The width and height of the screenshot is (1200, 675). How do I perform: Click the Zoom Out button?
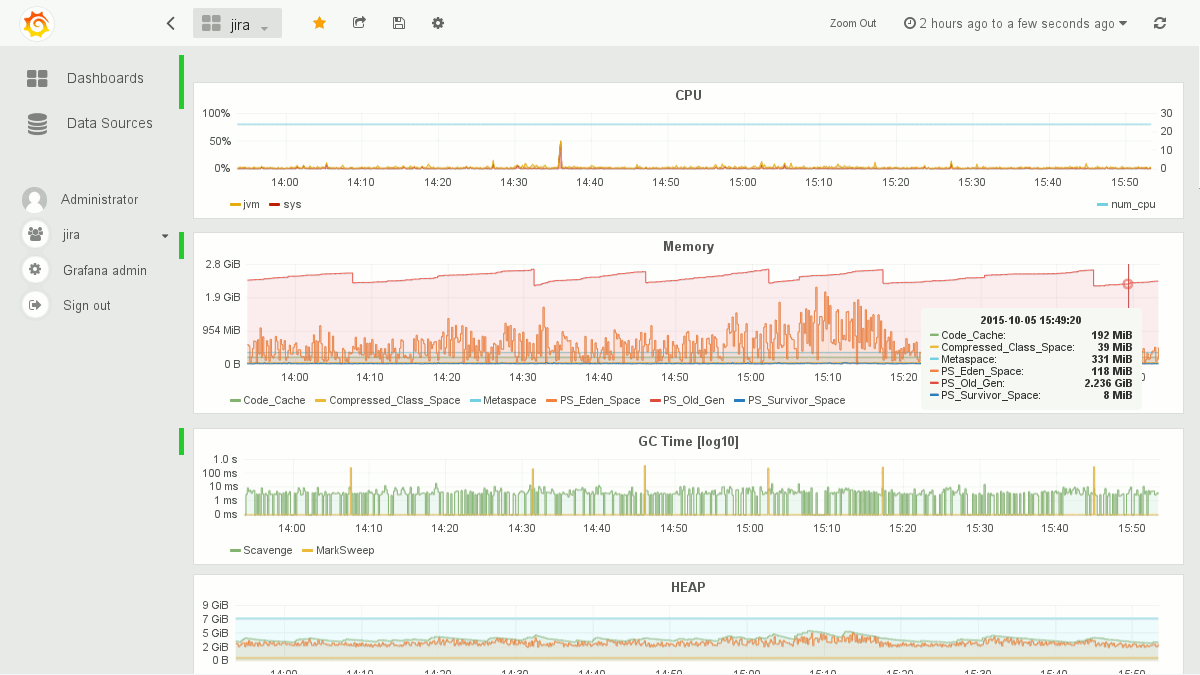852,23
